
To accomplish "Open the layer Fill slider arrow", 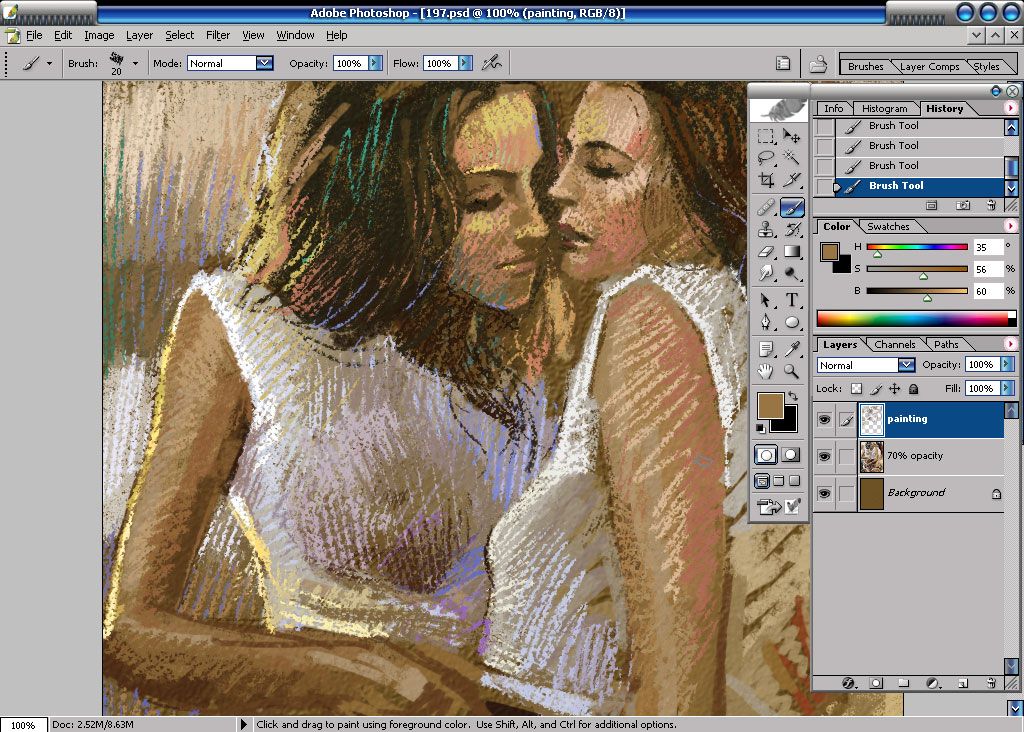I will (1006, 389).
